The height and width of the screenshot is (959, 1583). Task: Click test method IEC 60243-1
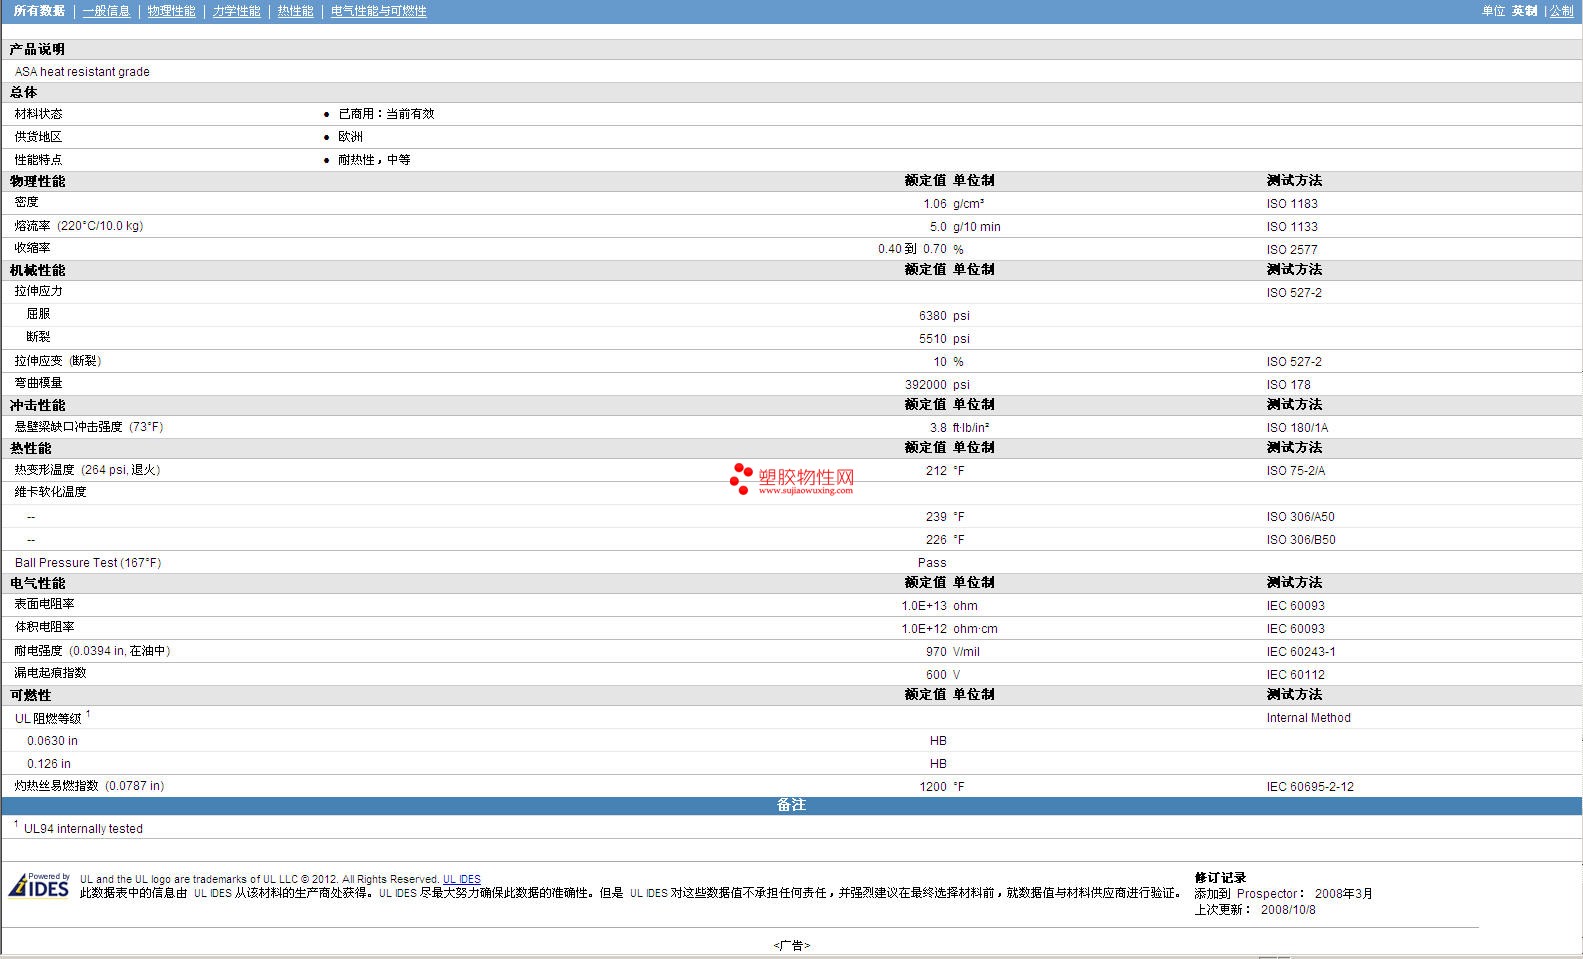coord(1301,652)
